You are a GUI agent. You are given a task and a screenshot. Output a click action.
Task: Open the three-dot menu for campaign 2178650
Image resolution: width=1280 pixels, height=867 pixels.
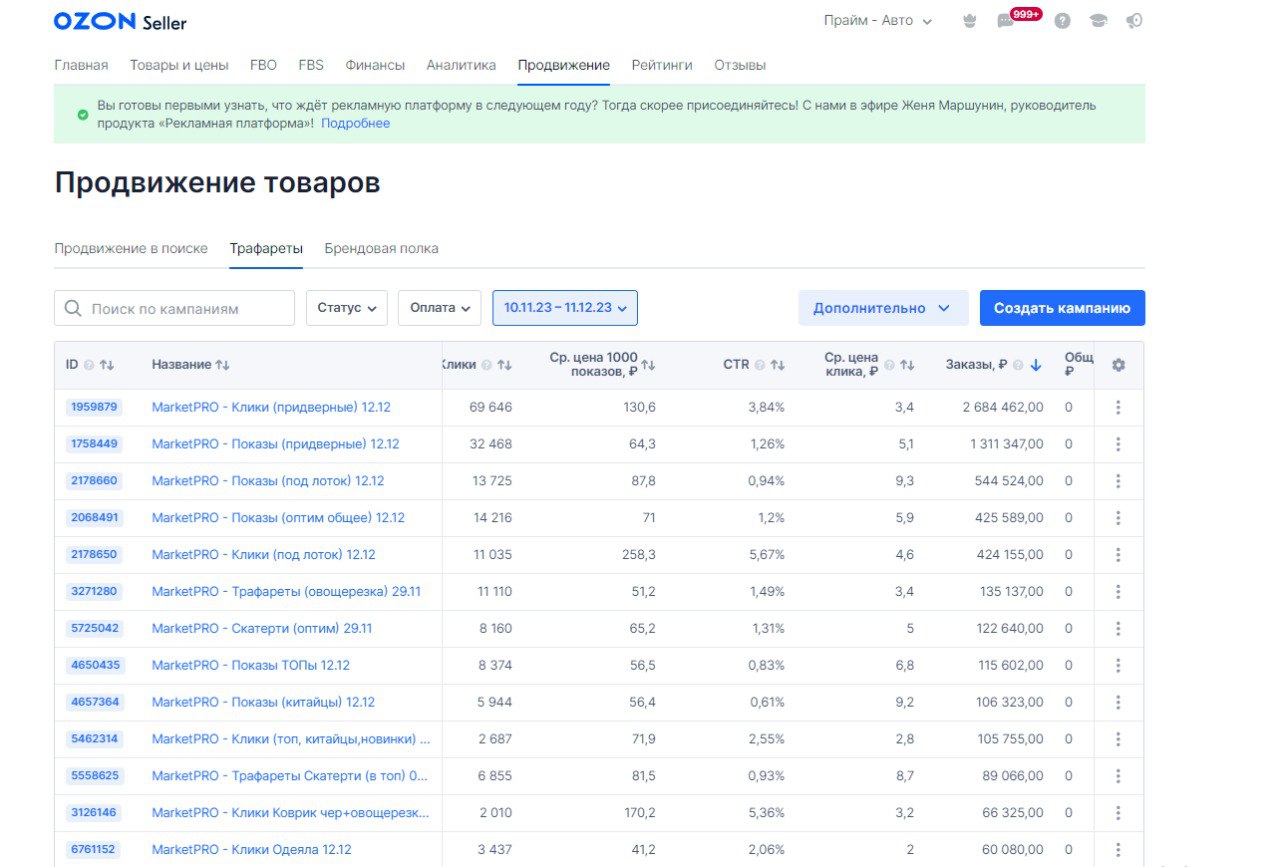point(1118,555)
